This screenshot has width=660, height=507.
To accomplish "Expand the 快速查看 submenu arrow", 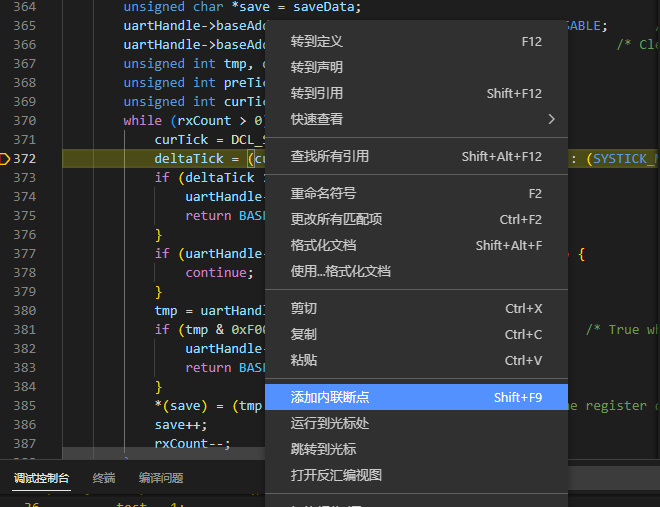I will [551, 119].
